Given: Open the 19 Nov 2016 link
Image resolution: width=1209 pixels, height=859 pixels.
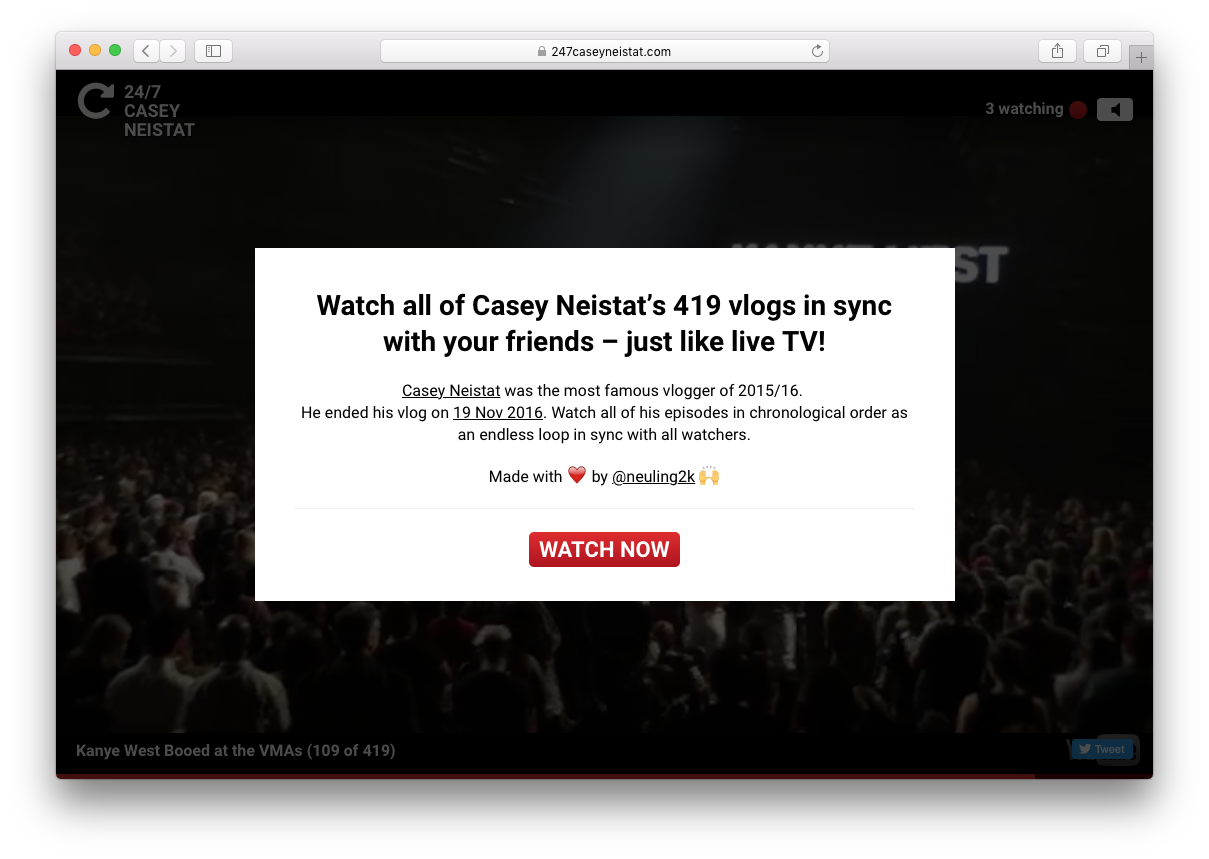Looking at the screenshot, I should coord(498,412).
